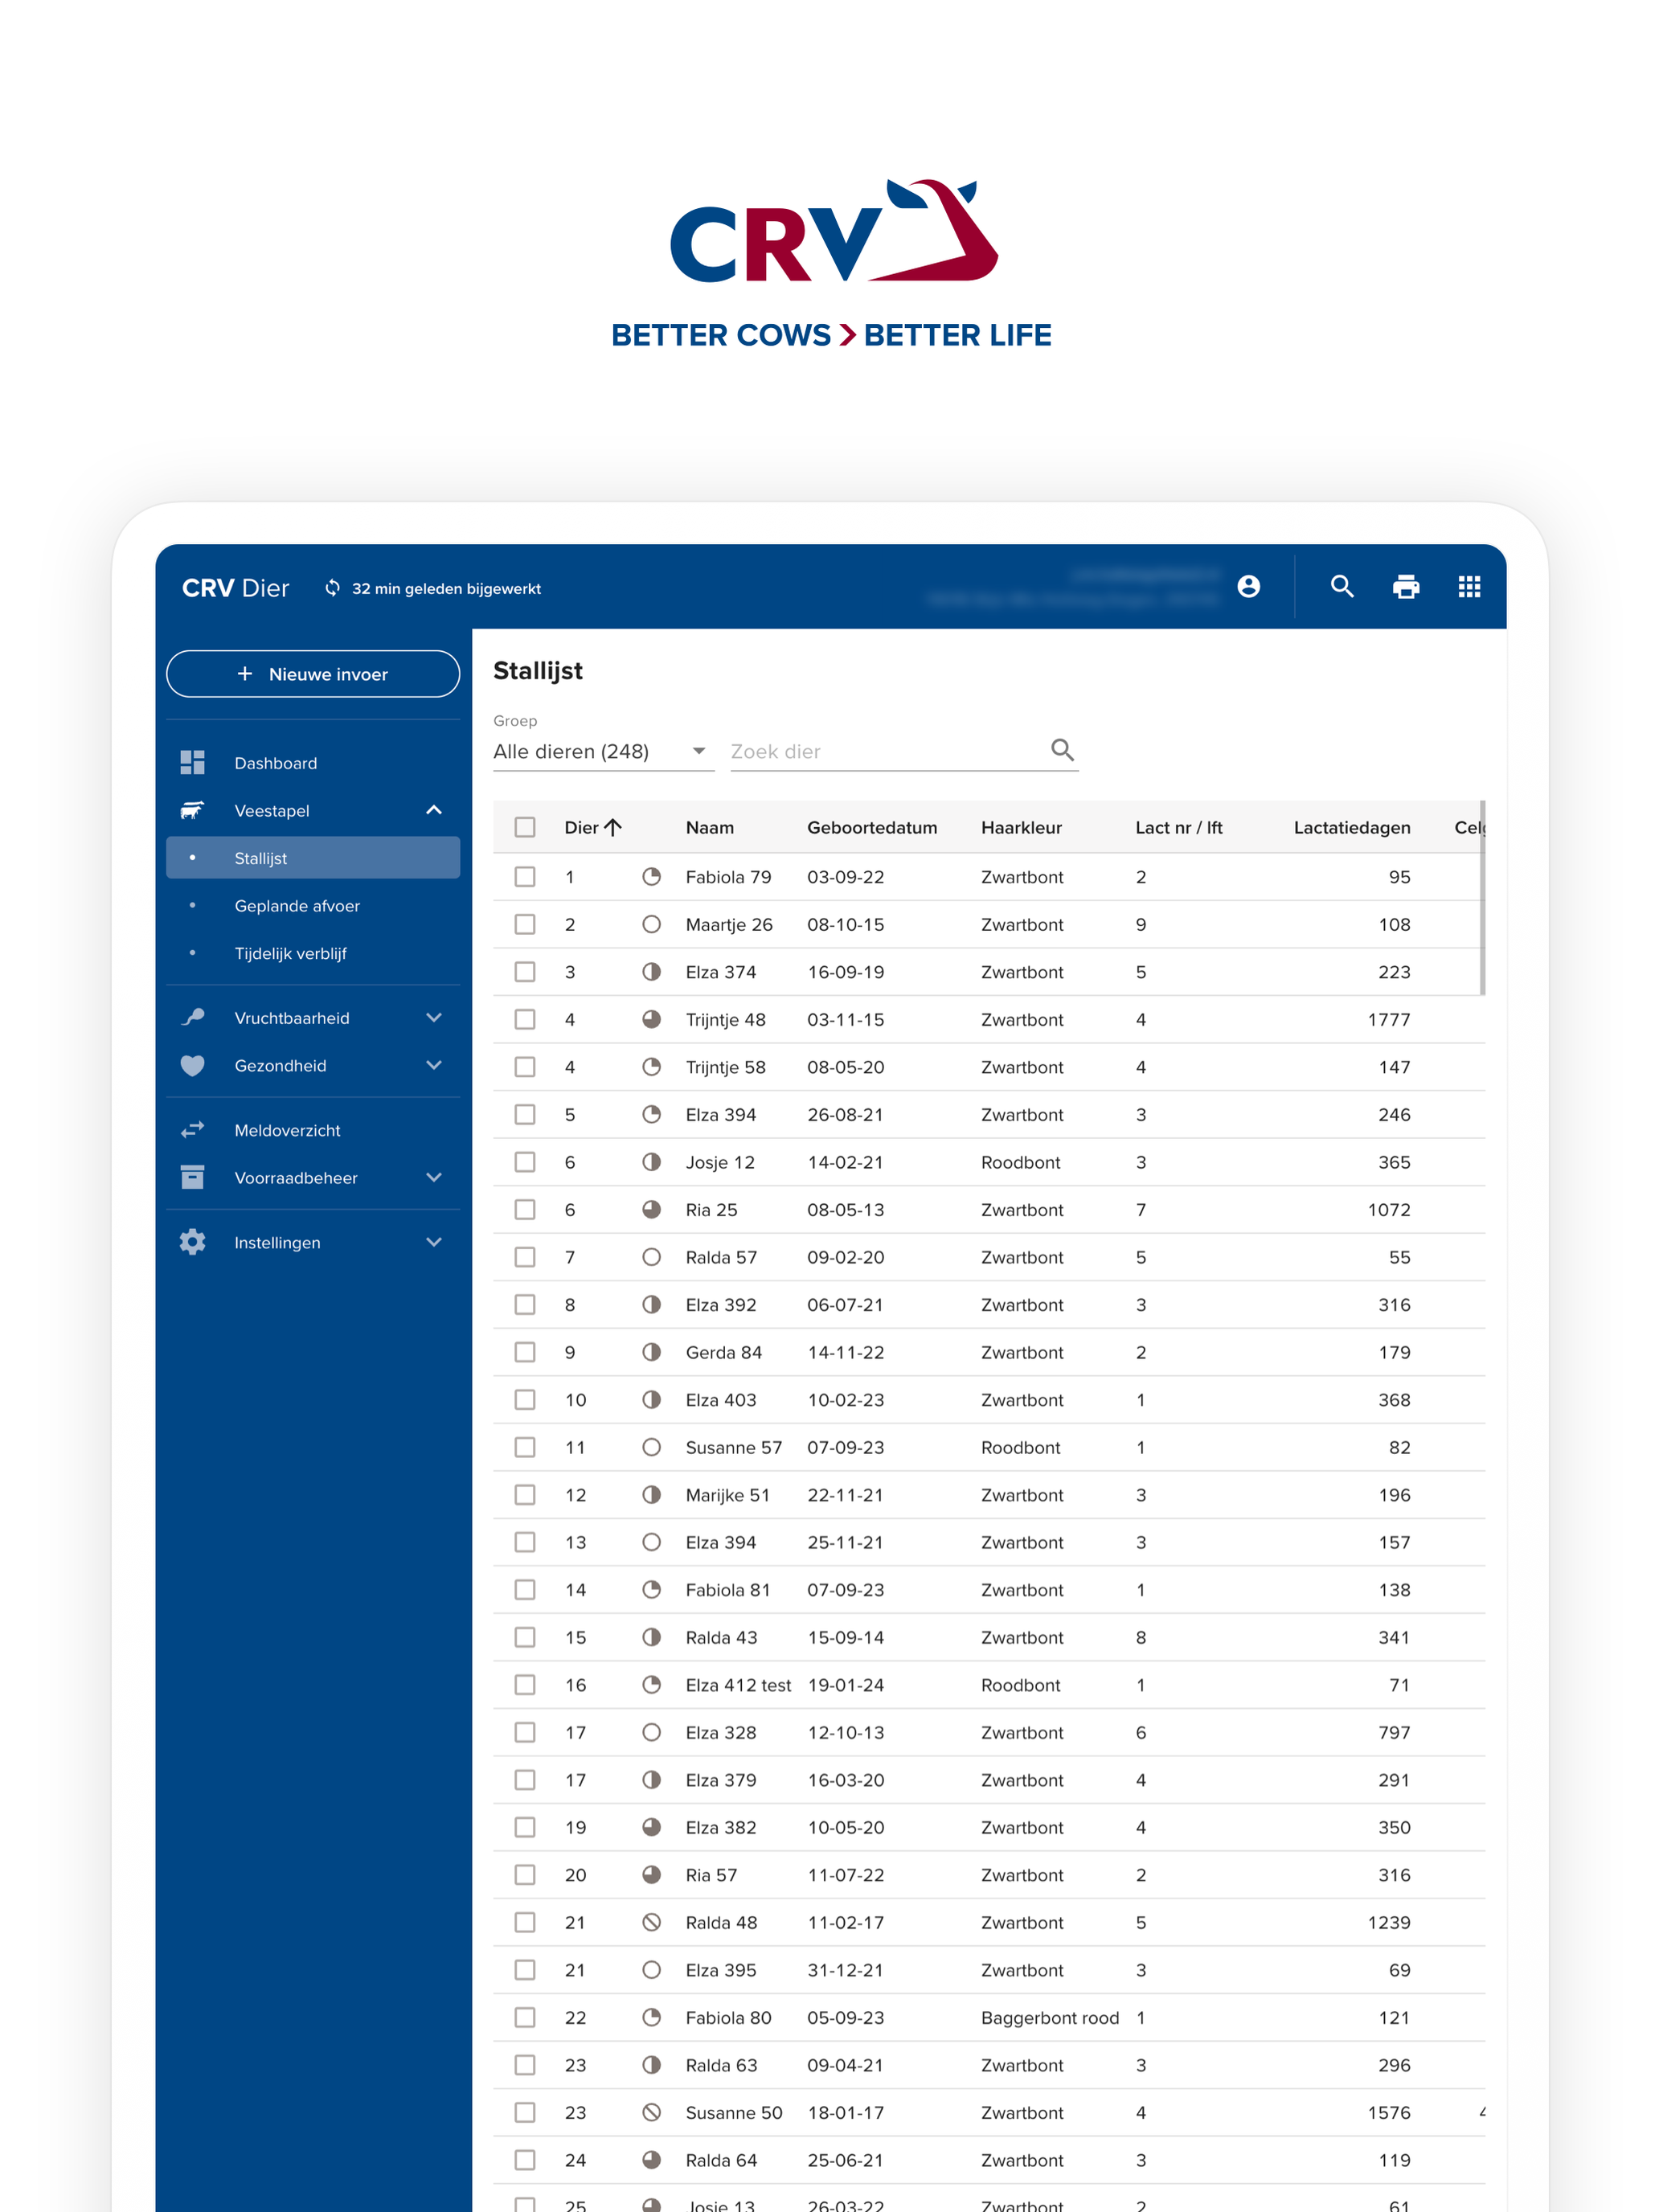The image size is (1659, 2212).
Task: Click name cell 'Elza 403'
Action: pyautogui.click(x=721, y=1400)
